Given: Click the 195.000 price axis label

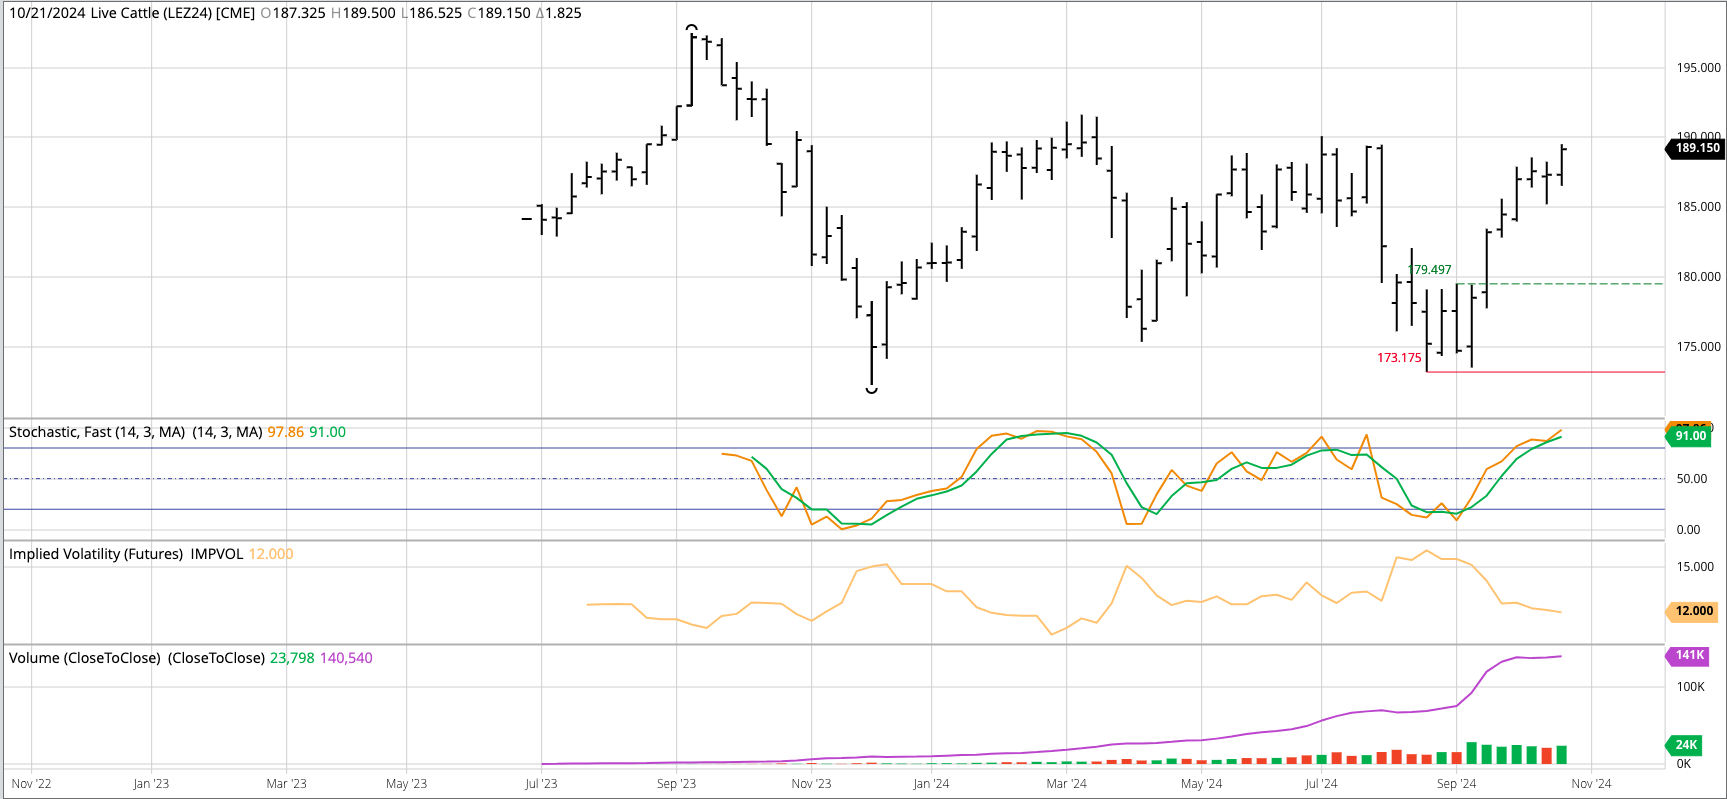Looking at the screenshot, I should [x=1698, y=68].
